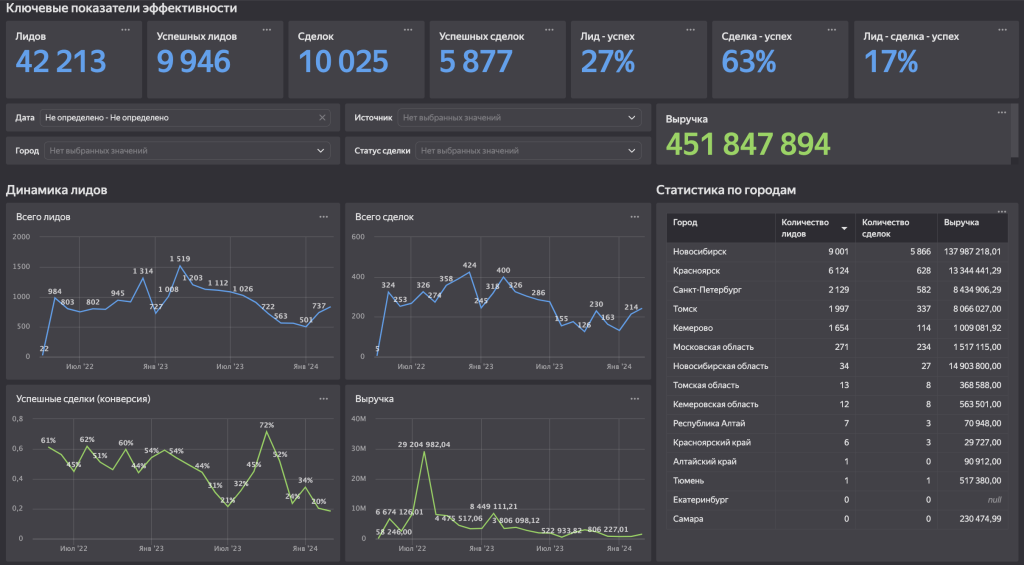Expand the Город dropdown filter
The width and height of the screenshot is (1024, 565).
(320, 151)
